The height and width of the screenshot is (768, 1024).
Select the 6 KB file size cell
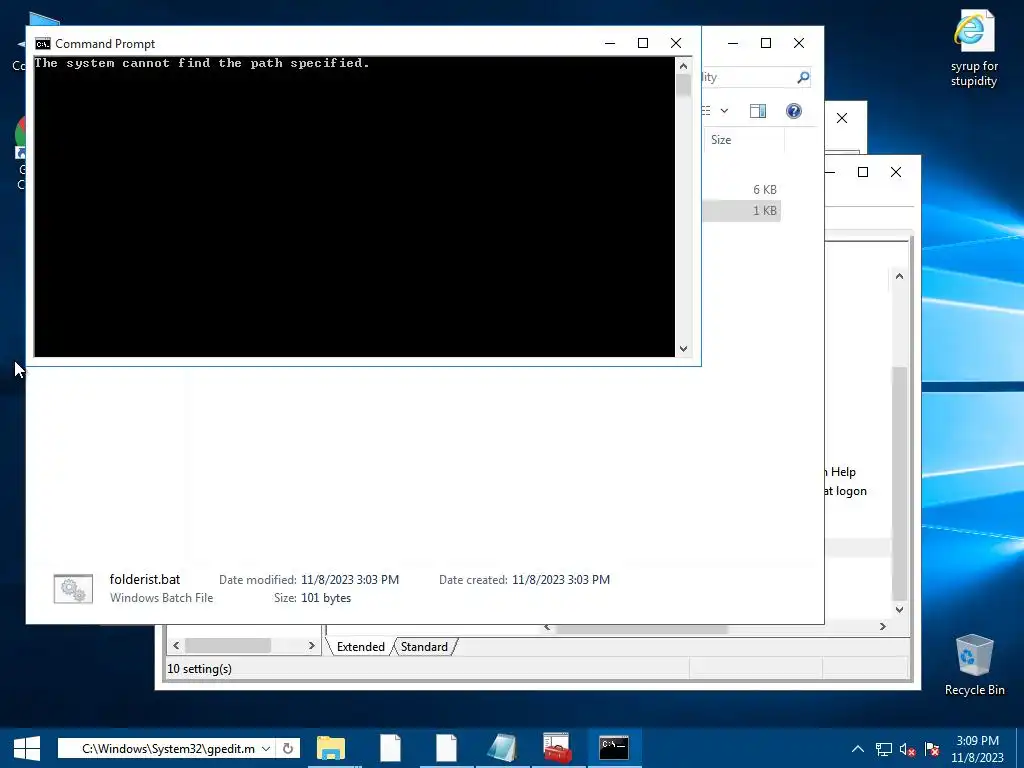[x=764, y=189]
